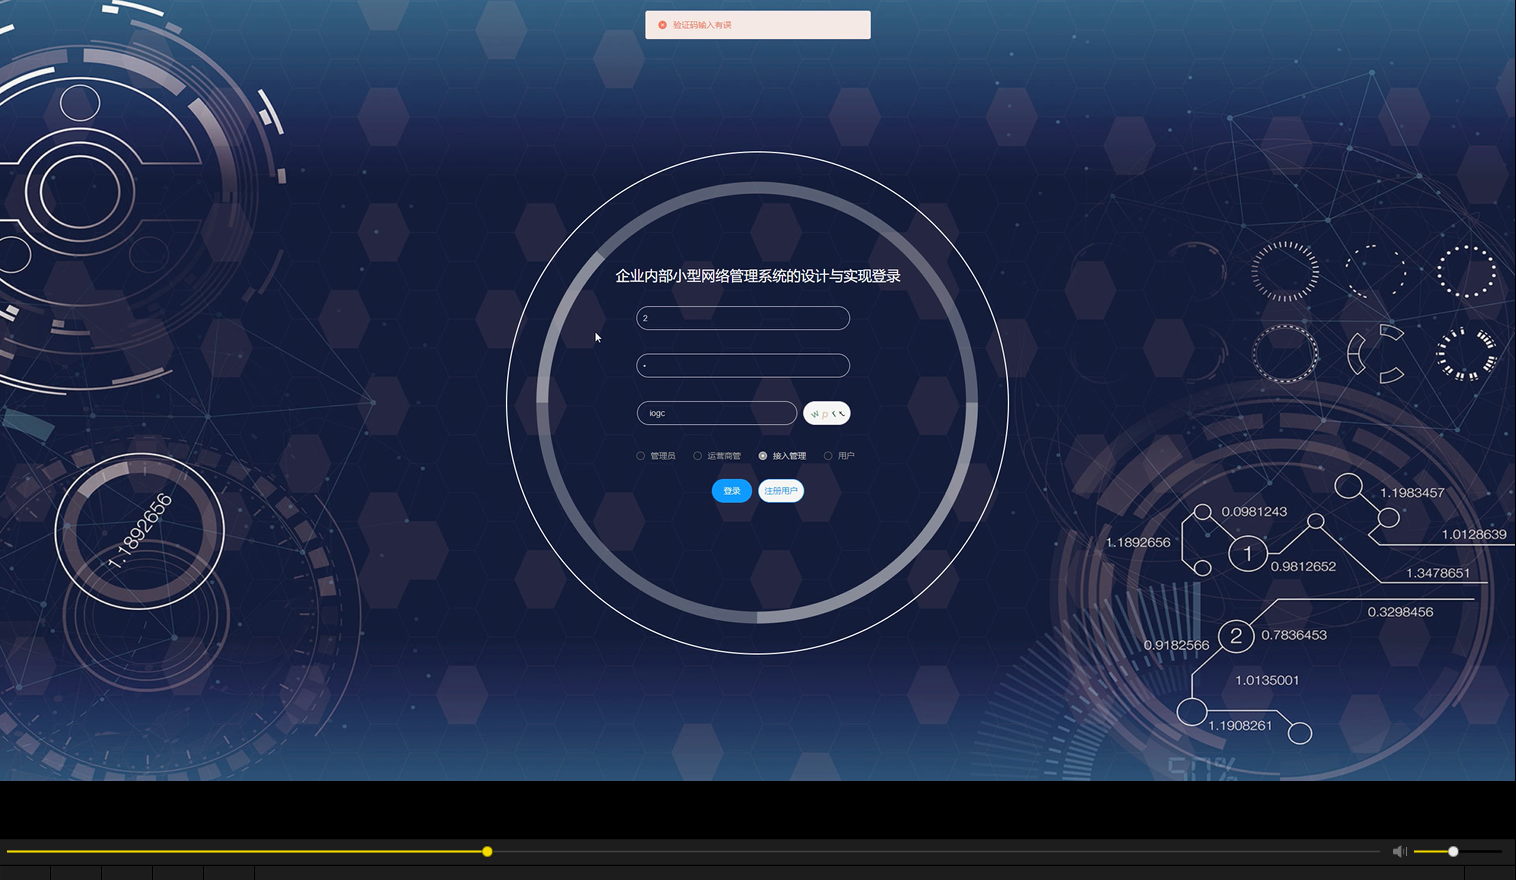Screen dimensions: 1516x880
Task: Click the video progress slider handle
Action: [487, 851]
